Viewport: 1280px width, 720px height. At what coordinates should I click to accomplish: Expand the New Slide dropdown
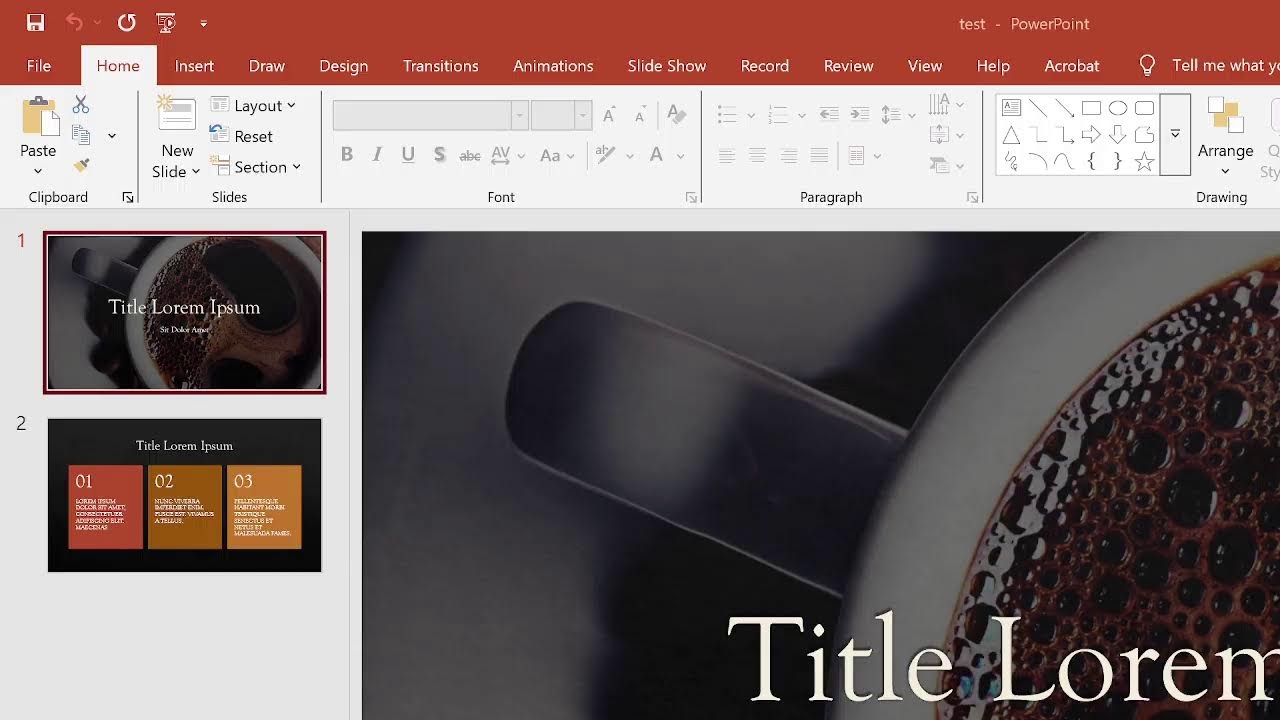(177, 171)
